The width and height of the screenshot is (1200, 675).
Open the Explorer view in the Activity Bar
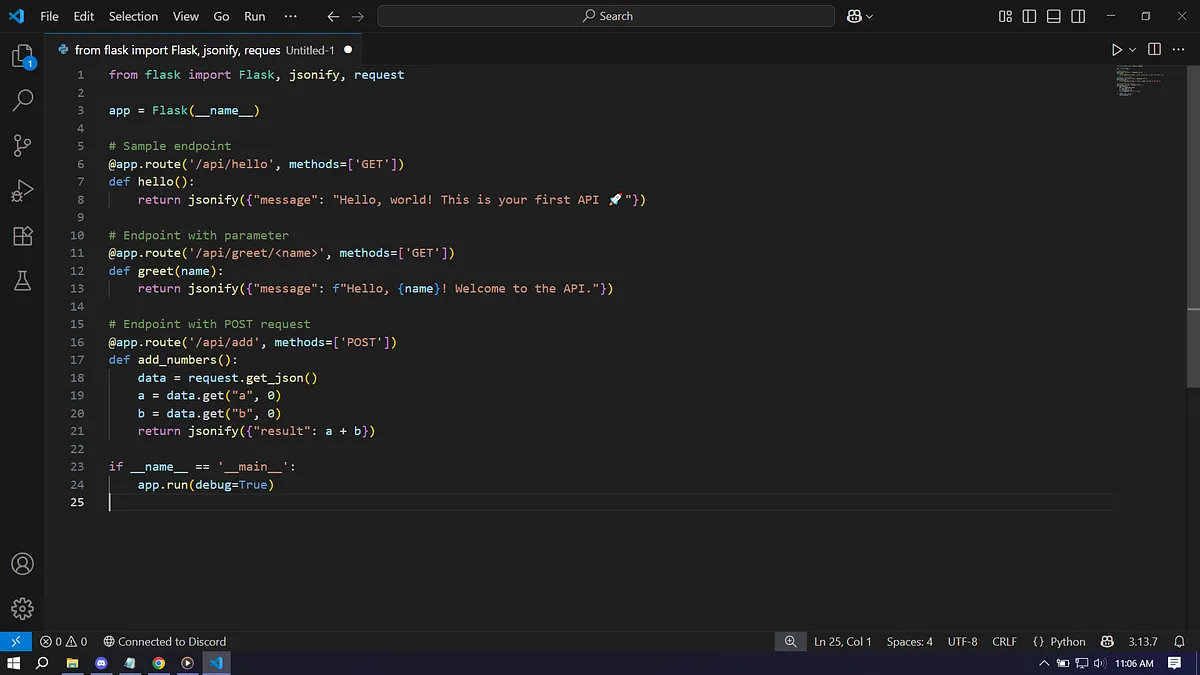(22, 55)
